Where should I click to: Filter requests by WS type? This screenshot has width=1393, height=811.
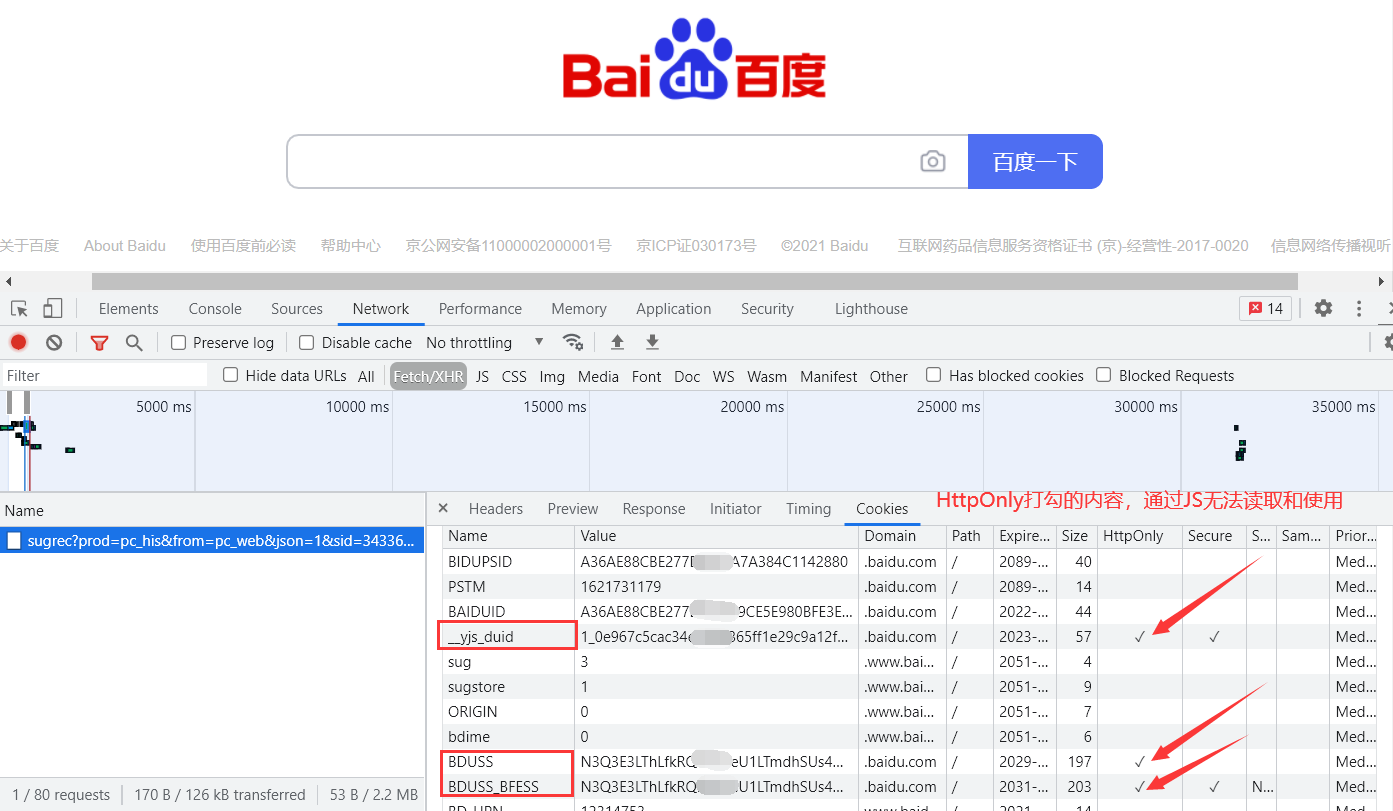pyautogui.click(x=723, y=376)
